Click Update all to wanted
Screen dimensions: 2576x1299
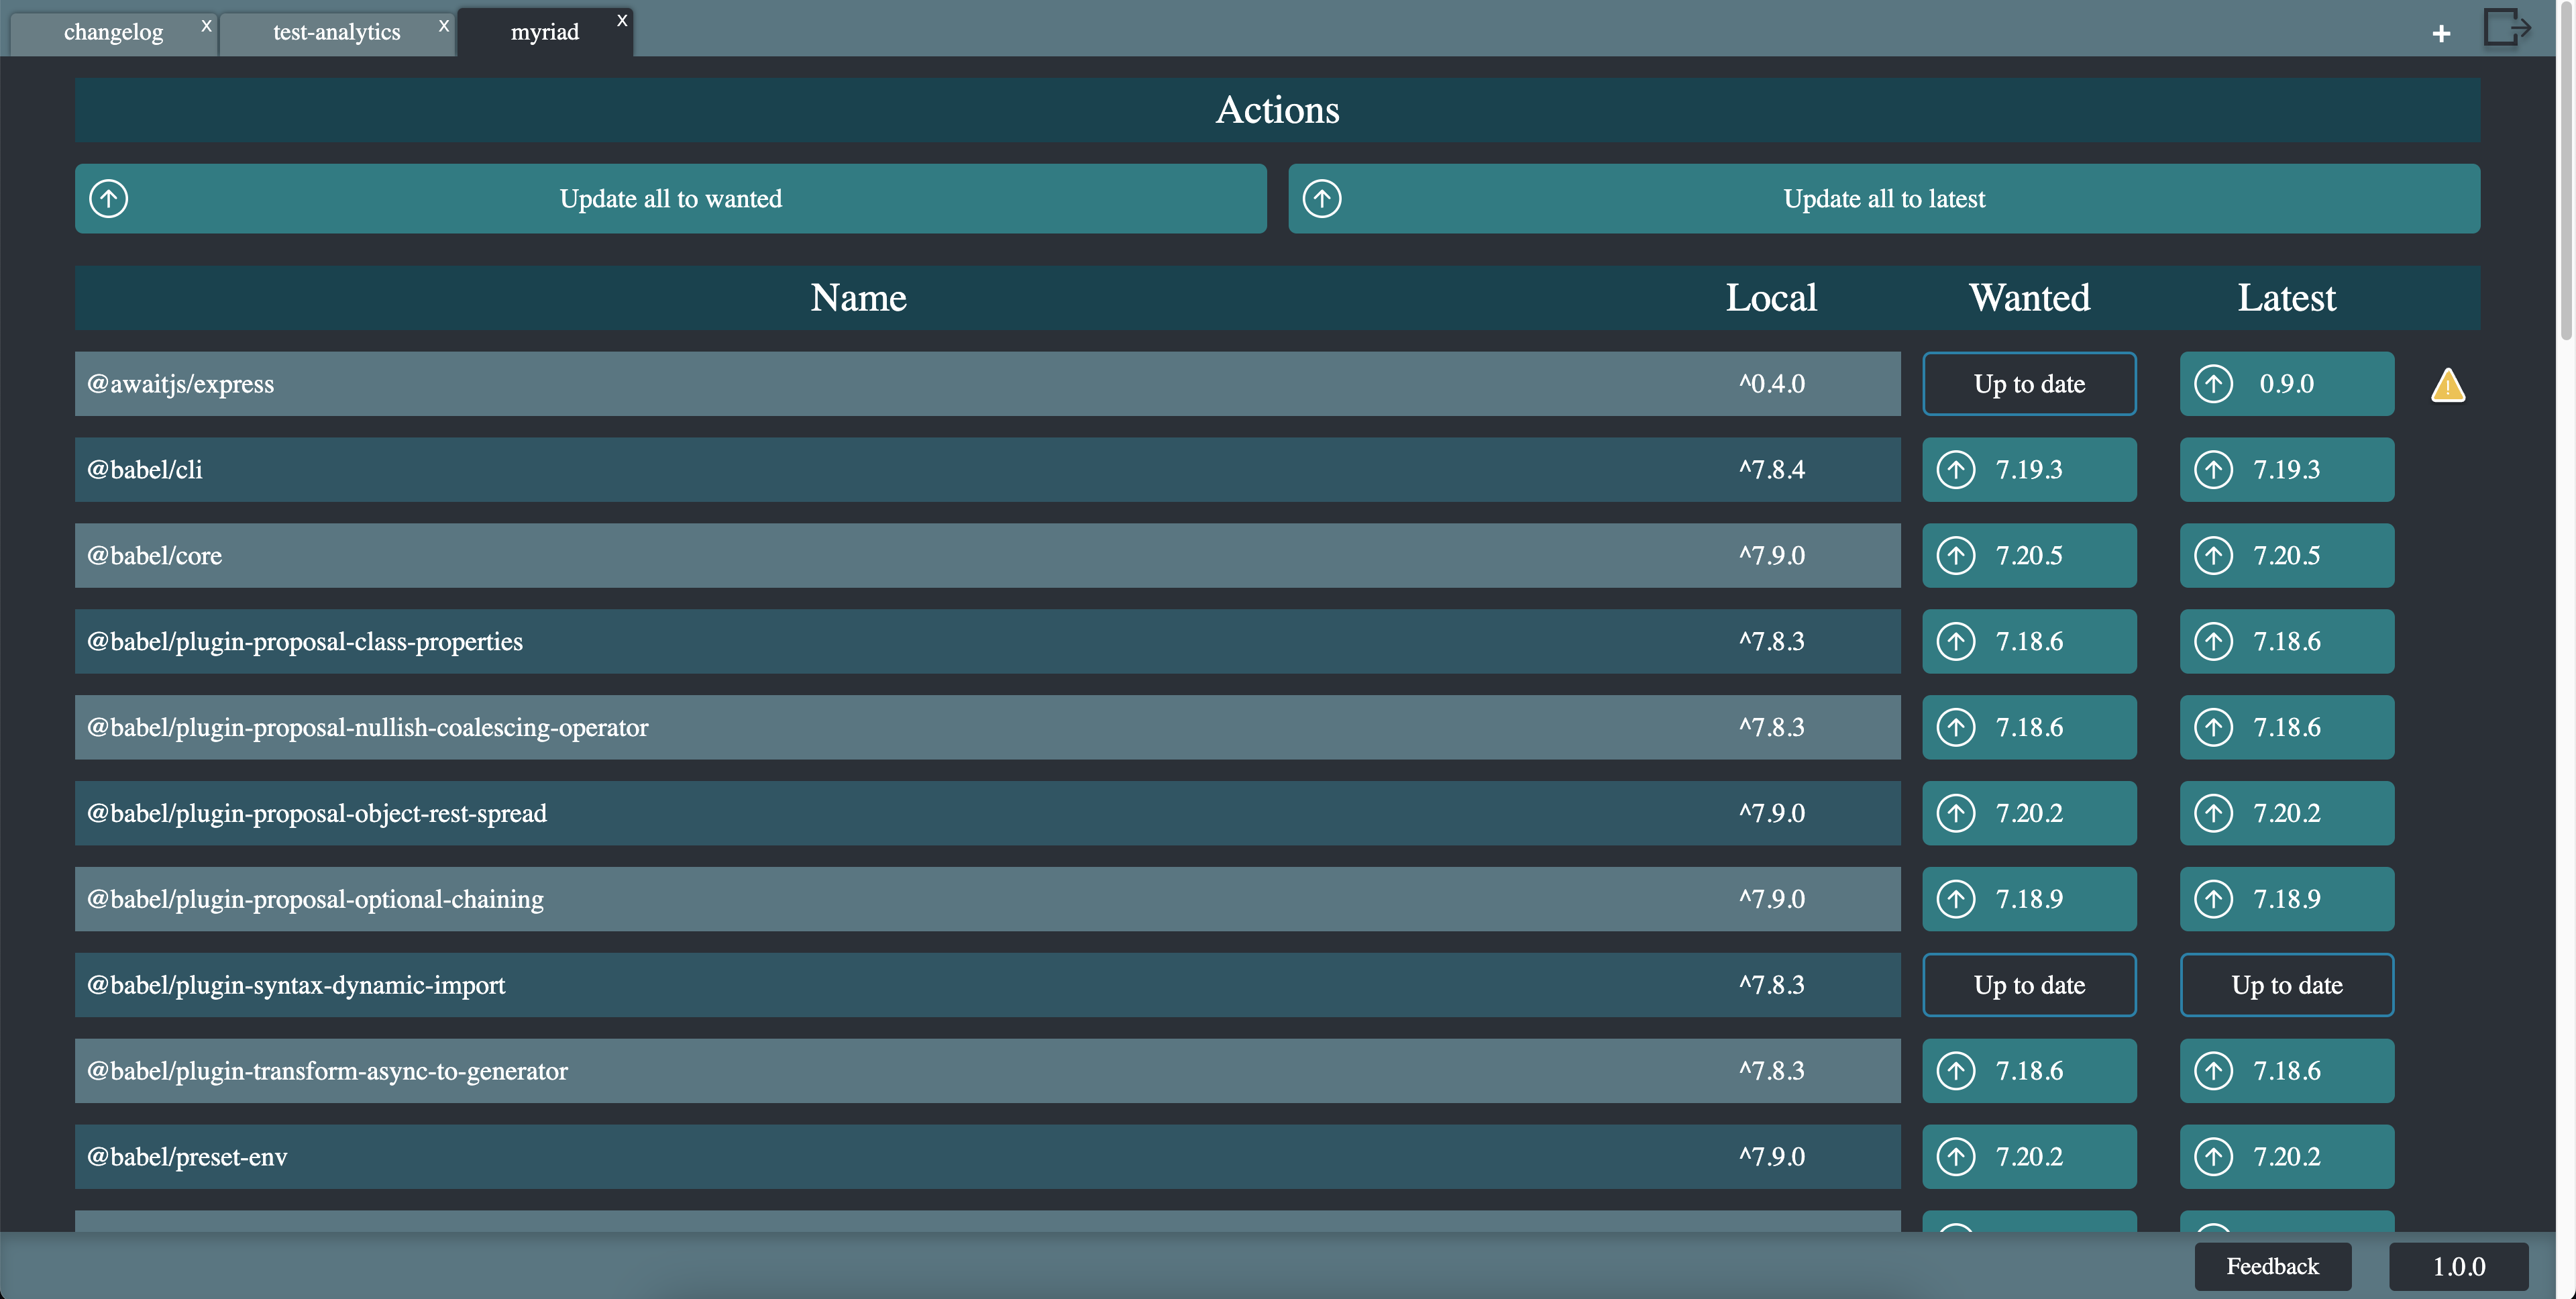tap(671, 198)
